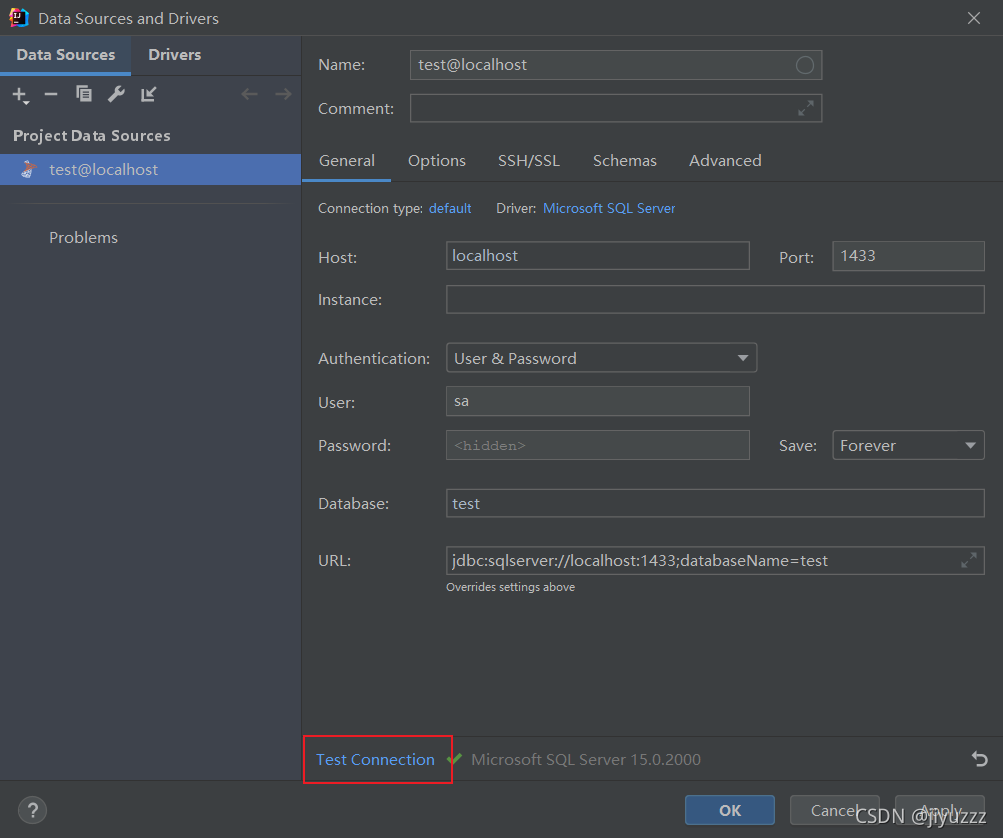Remove the selected data source with minus icon
Screen dimensions: 1003x838
[x=51, y=95]
